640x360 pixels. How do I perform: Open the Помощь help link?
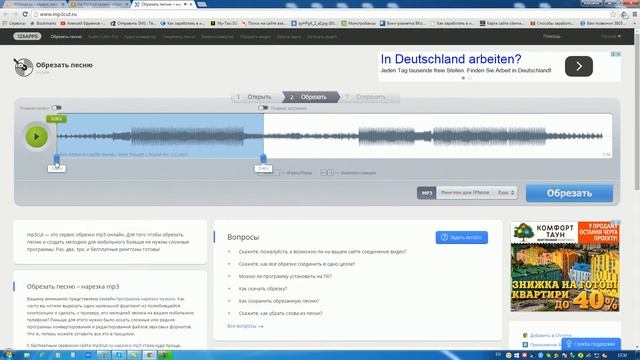(x=551, y=36)
